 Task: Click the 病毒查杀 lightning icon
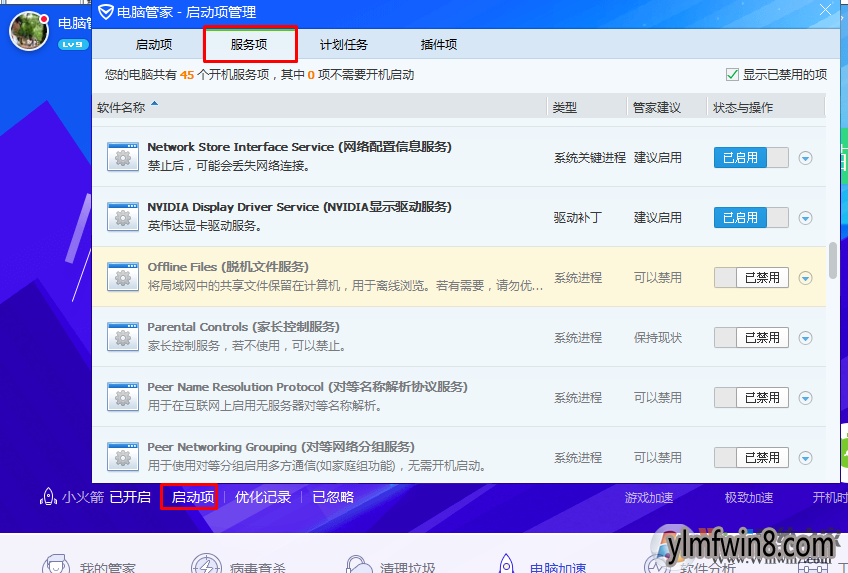[x=207, y=563]
